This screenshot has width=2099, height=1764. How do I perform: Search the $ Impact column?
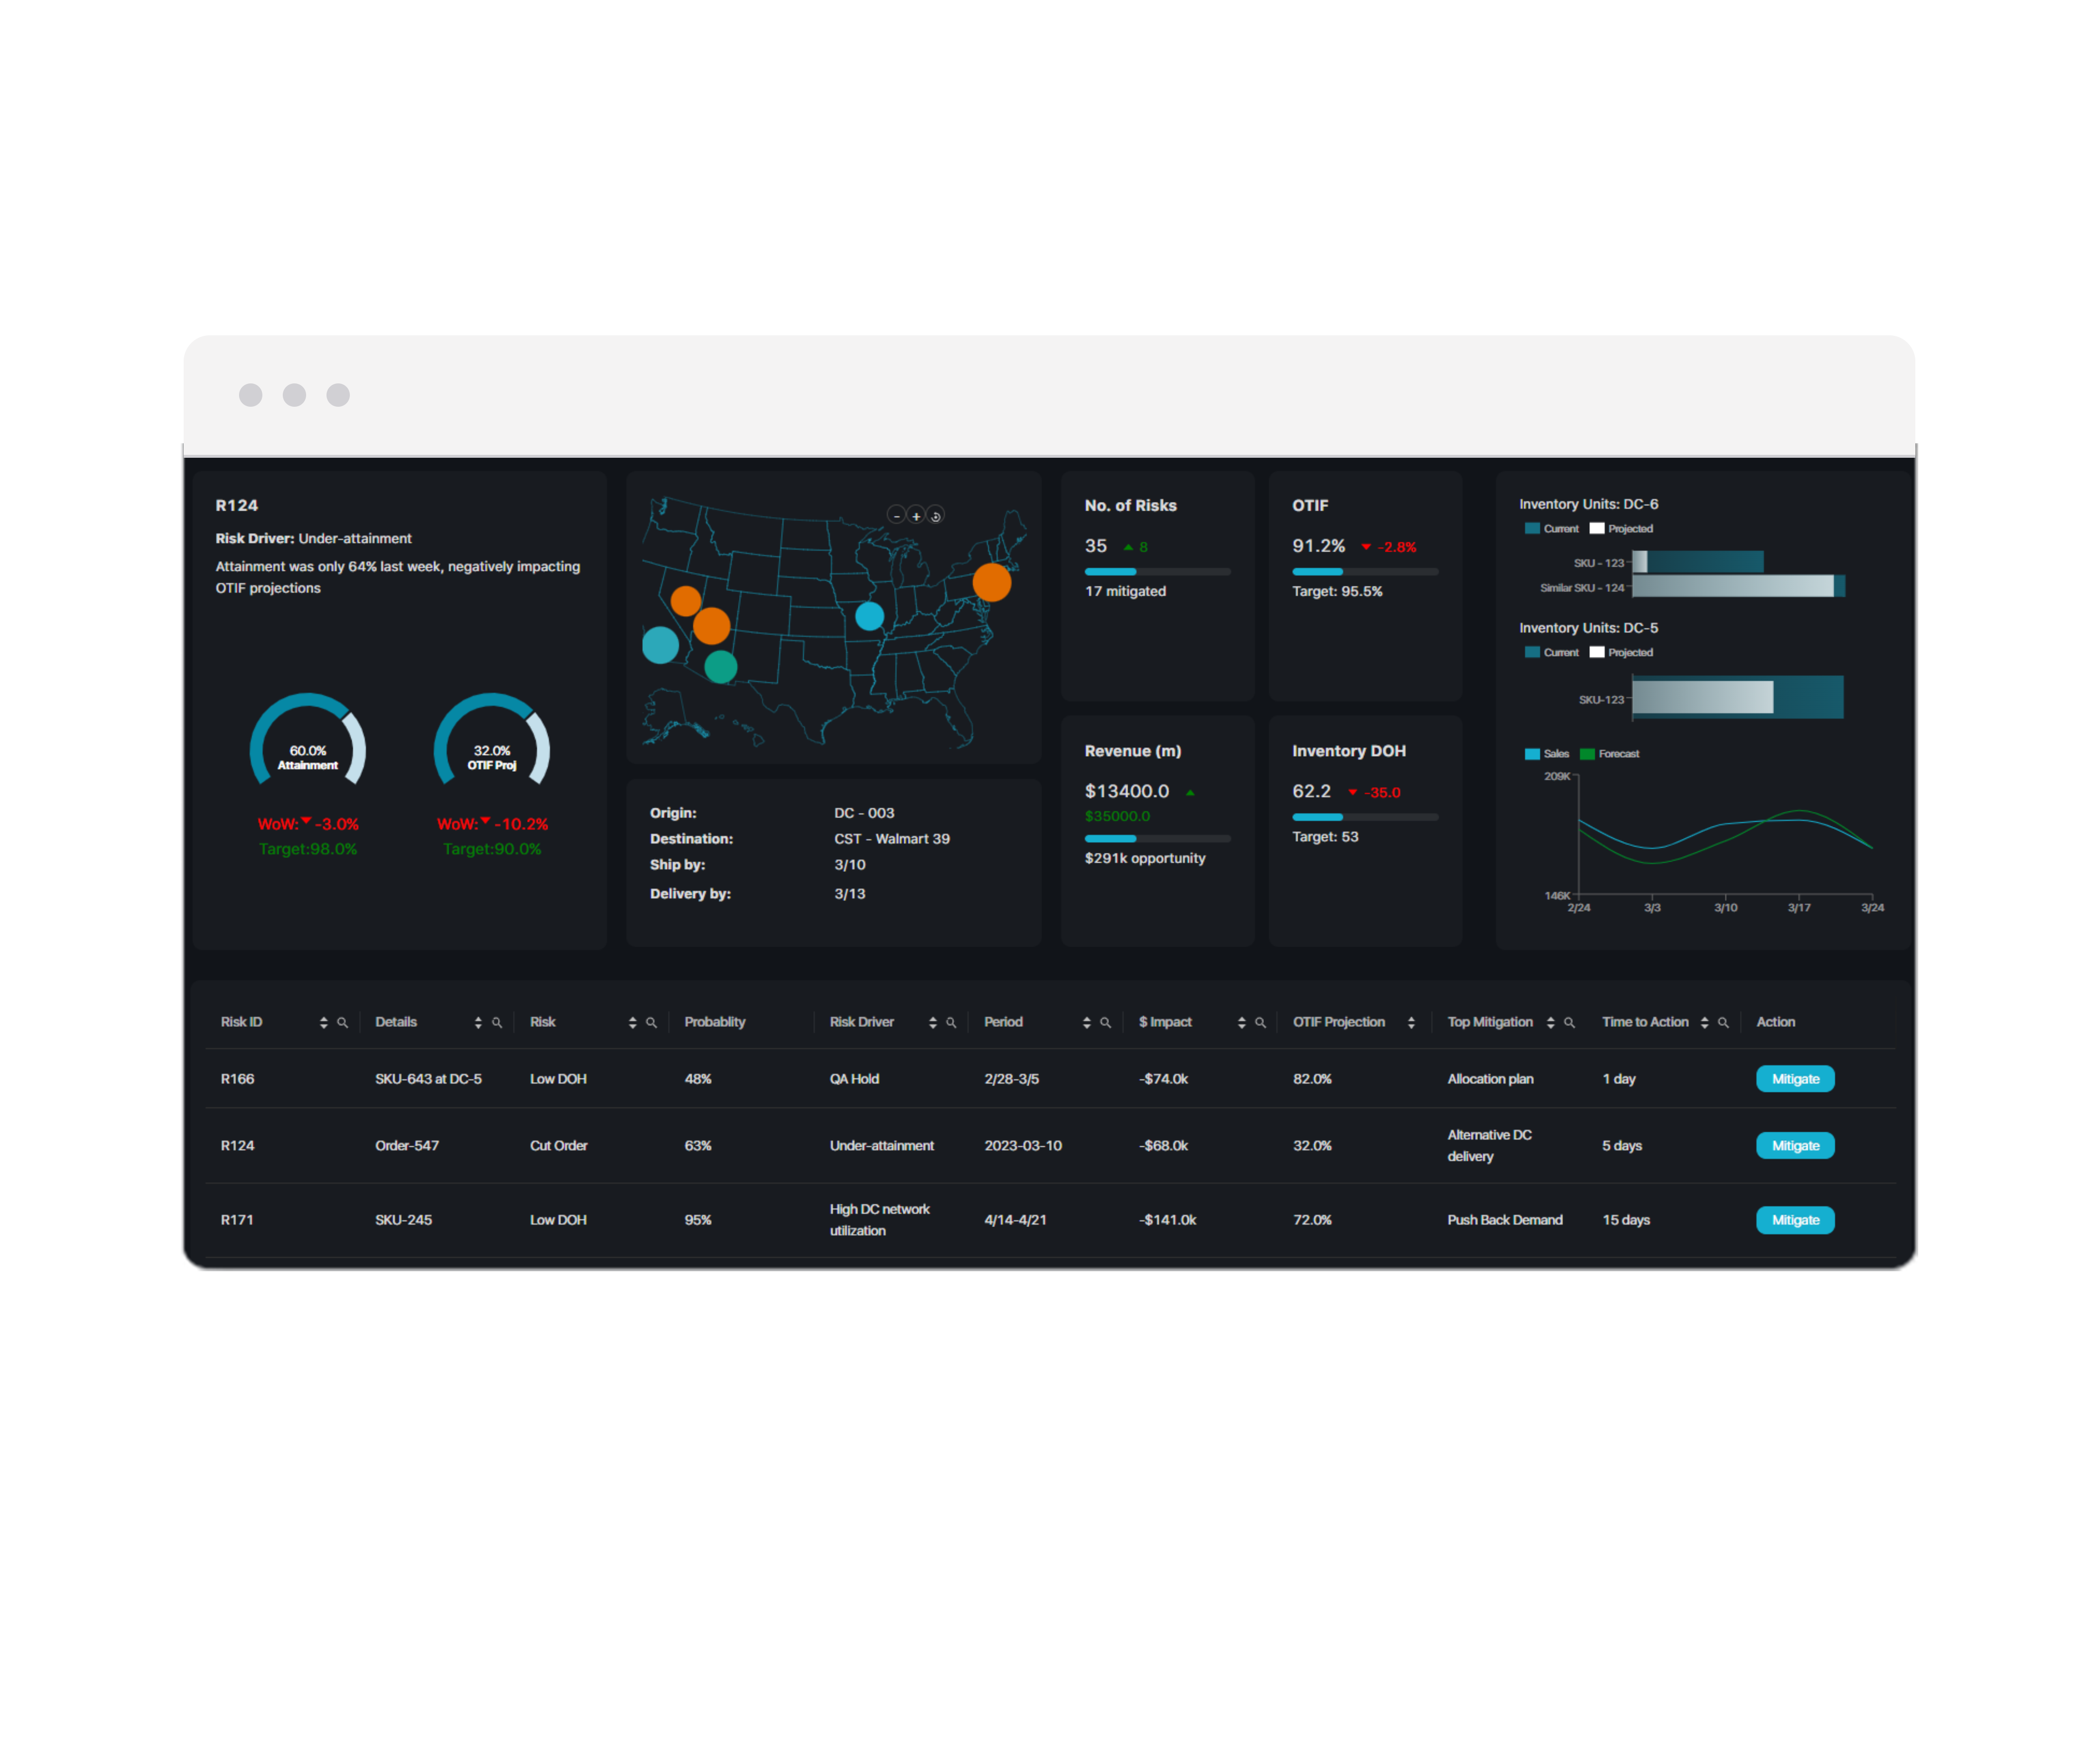click(1260, 1022)
